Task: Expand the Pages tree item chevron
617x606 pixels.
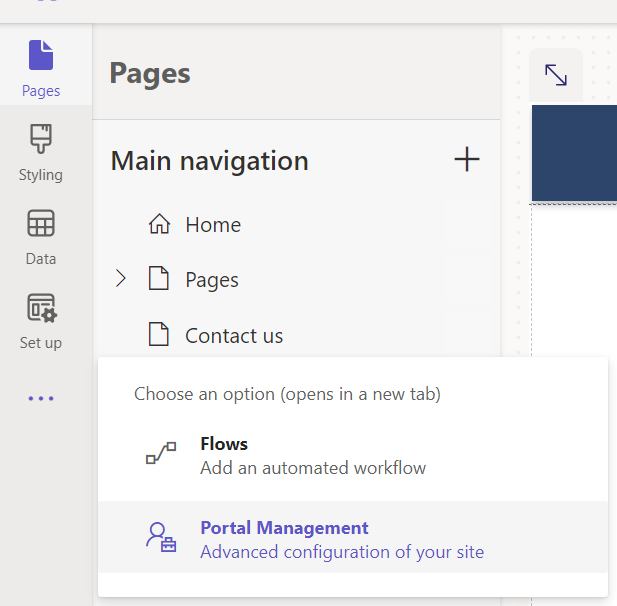Action: coord(120,279)
